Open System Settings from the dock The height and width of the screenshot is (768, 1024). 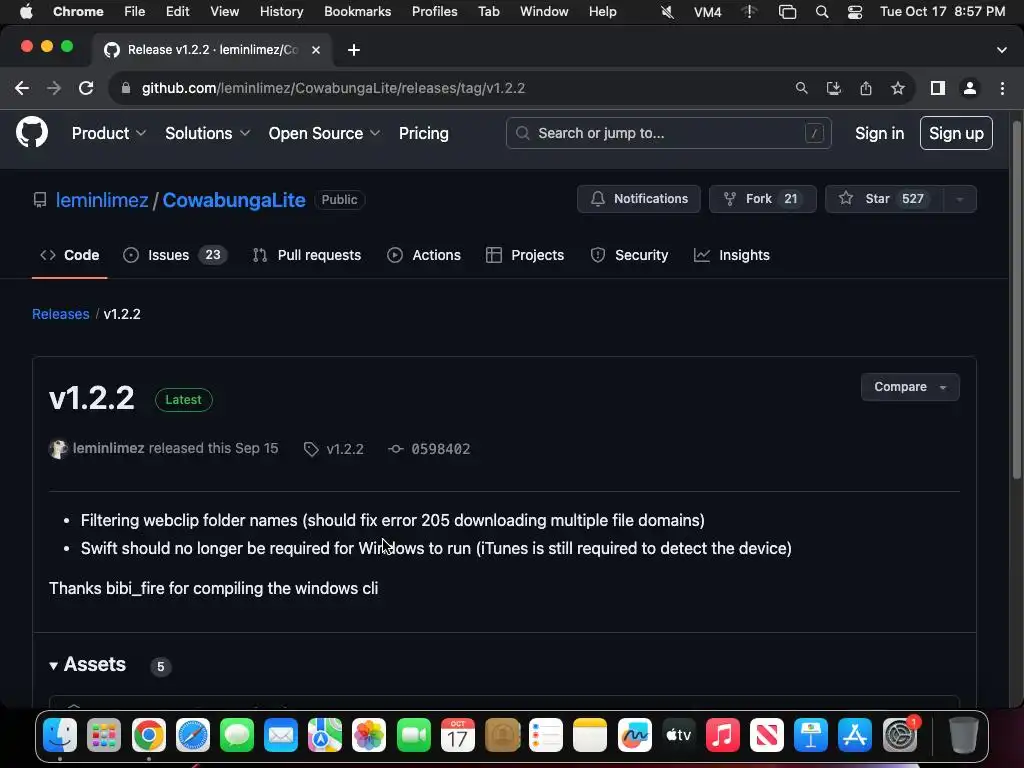[900, 735]
